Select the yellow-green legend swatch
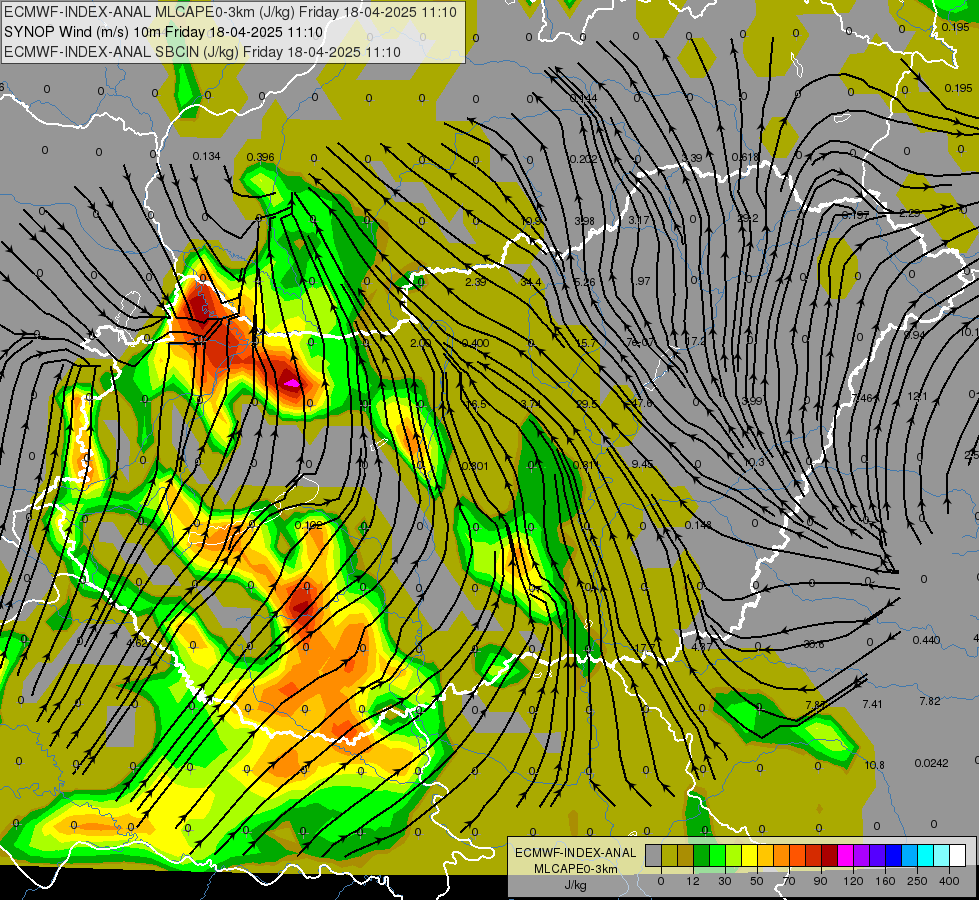The image size is (979, 900). (x=734, y=856)
